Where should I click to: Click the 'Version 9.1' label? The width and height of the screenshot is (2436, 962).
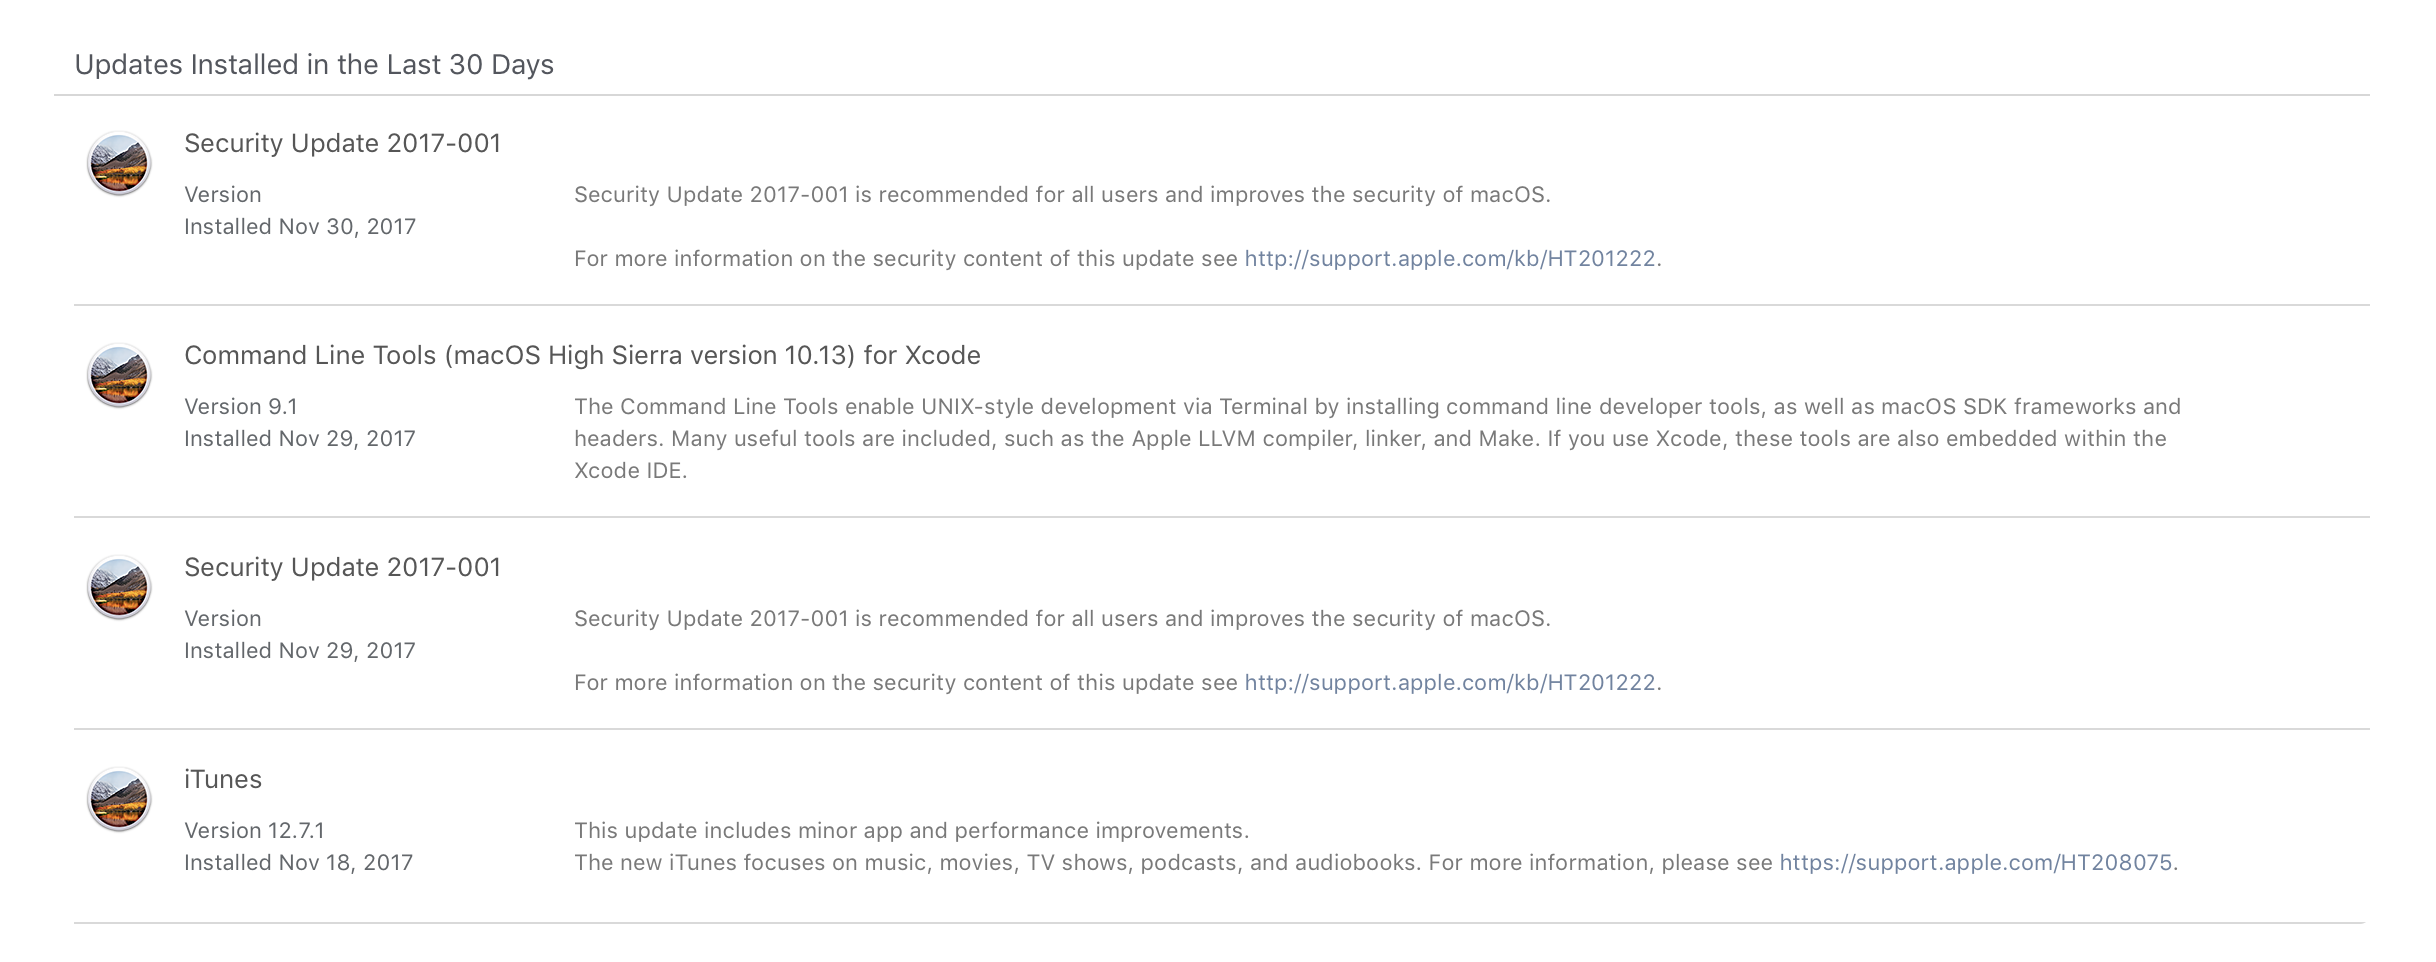[x=241, y=407]
